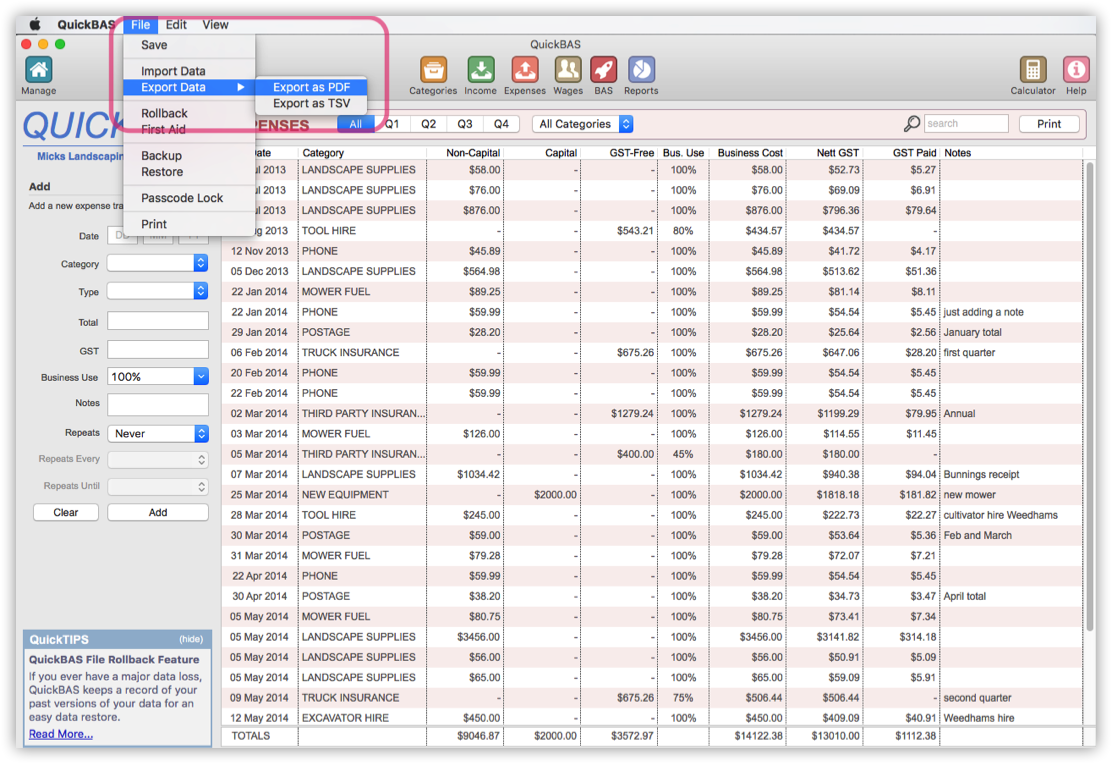Select Export as PDF from submenu

coord(311,86)
